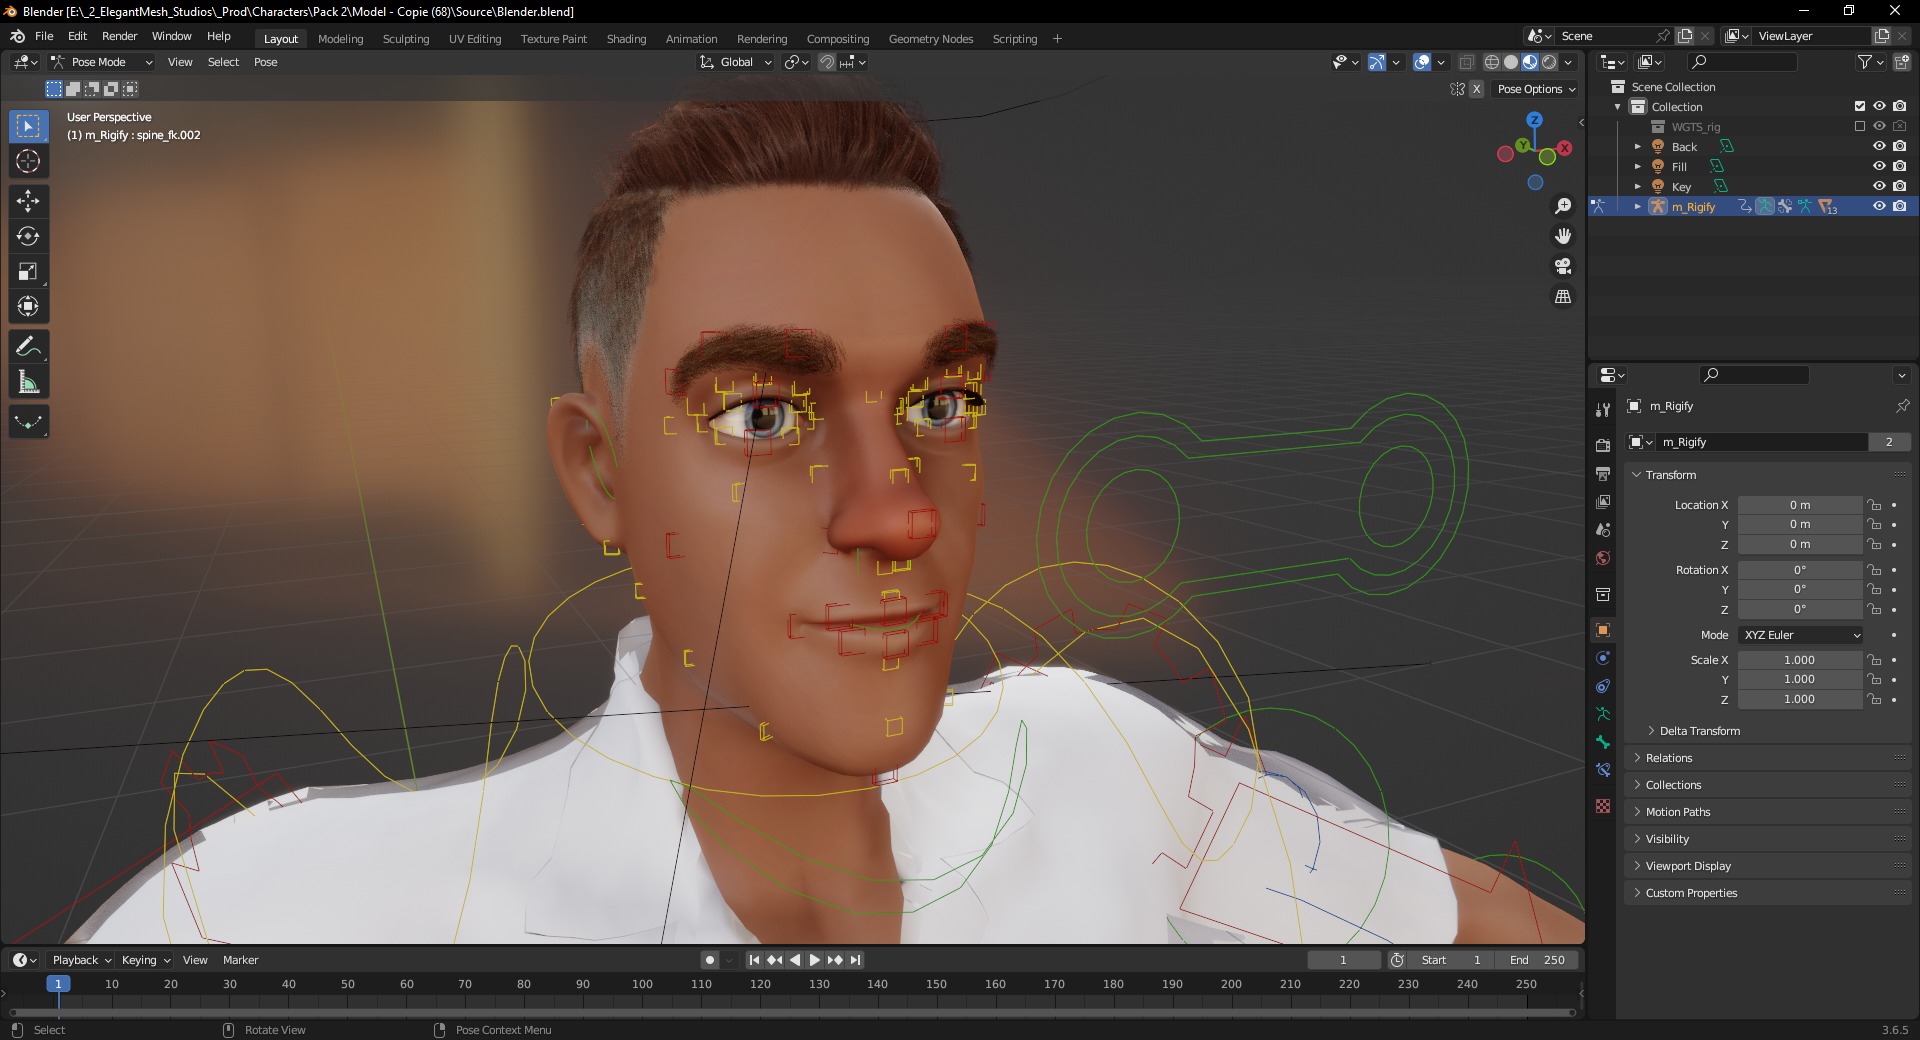Pick the Rotate tool in the toolbar
The height and width of the screenshot is (1040, 1920).
(28, 236)
